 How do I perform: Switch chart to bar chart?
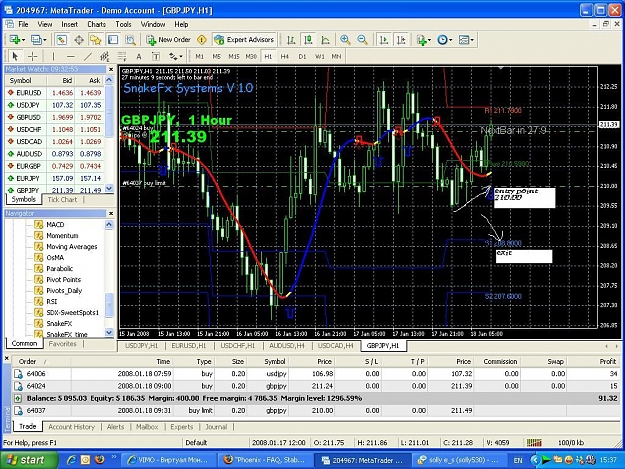pos(291,40)
